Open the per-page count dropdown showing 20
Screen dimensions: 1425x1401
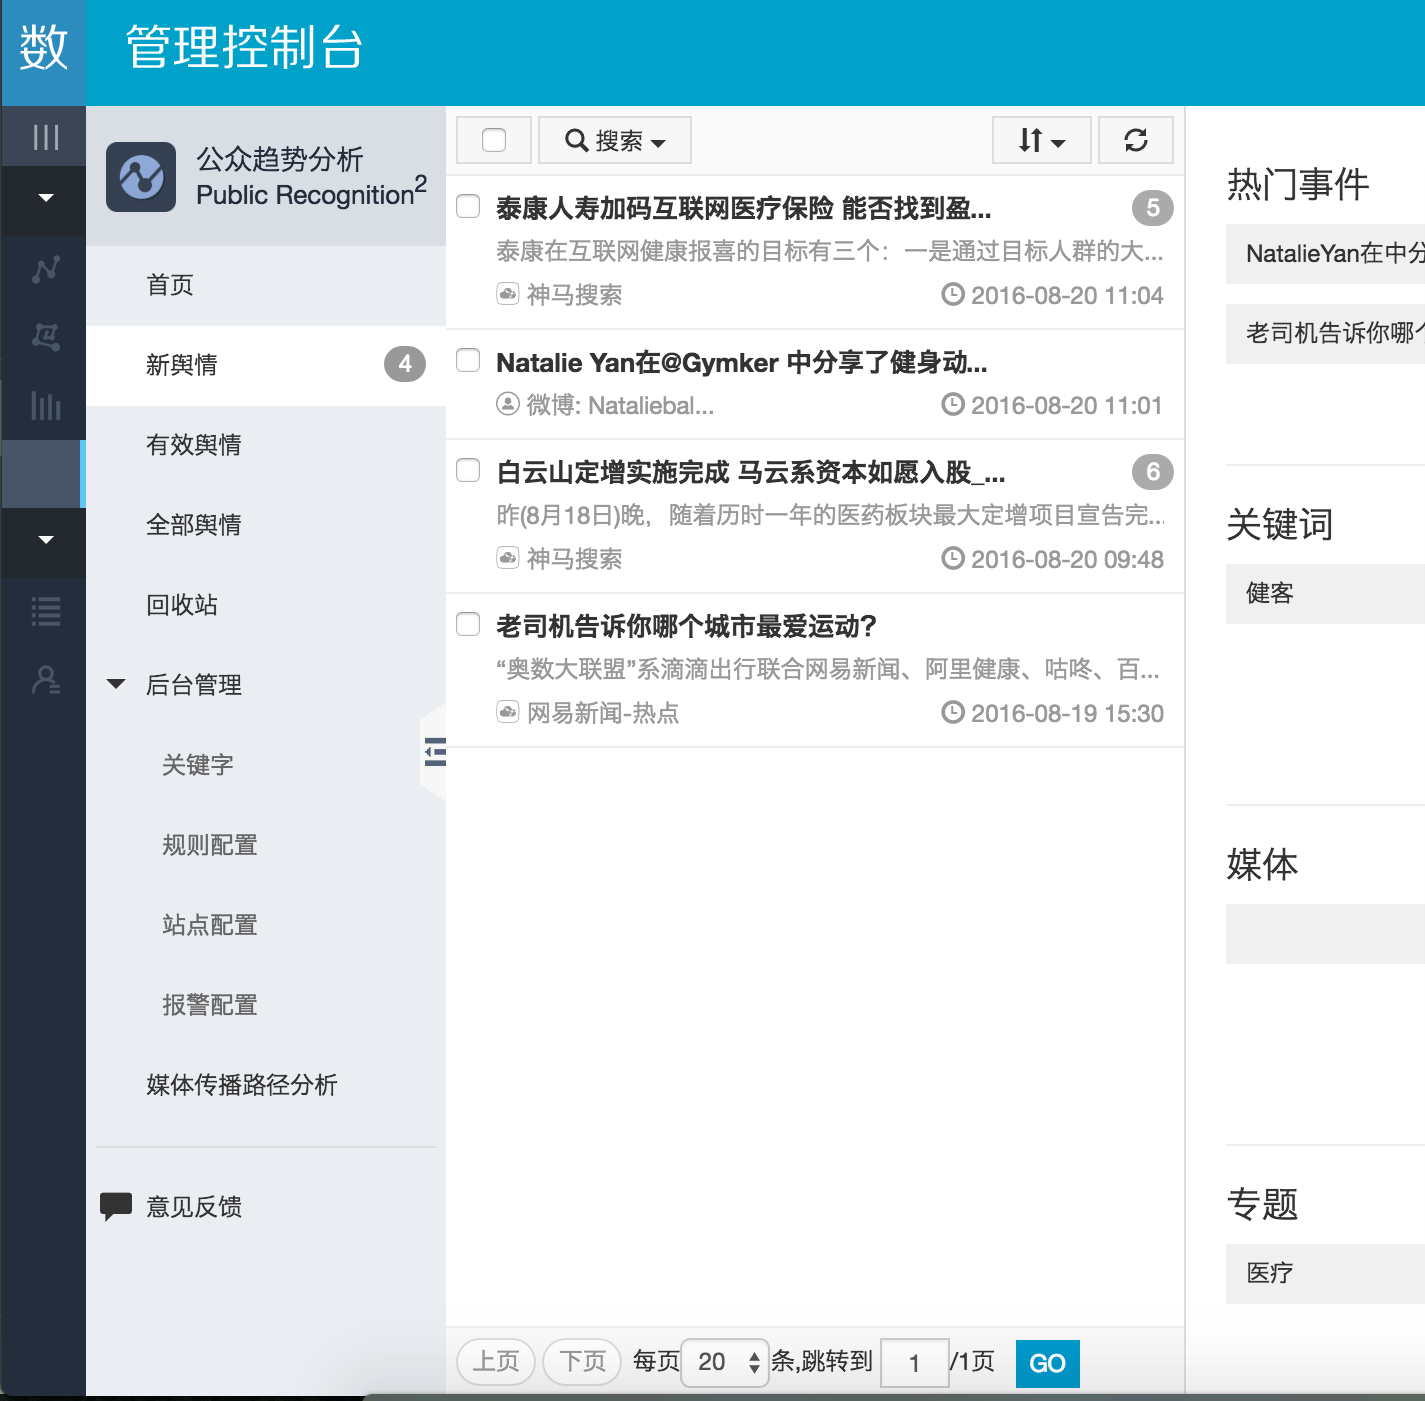click(725, 1362)
